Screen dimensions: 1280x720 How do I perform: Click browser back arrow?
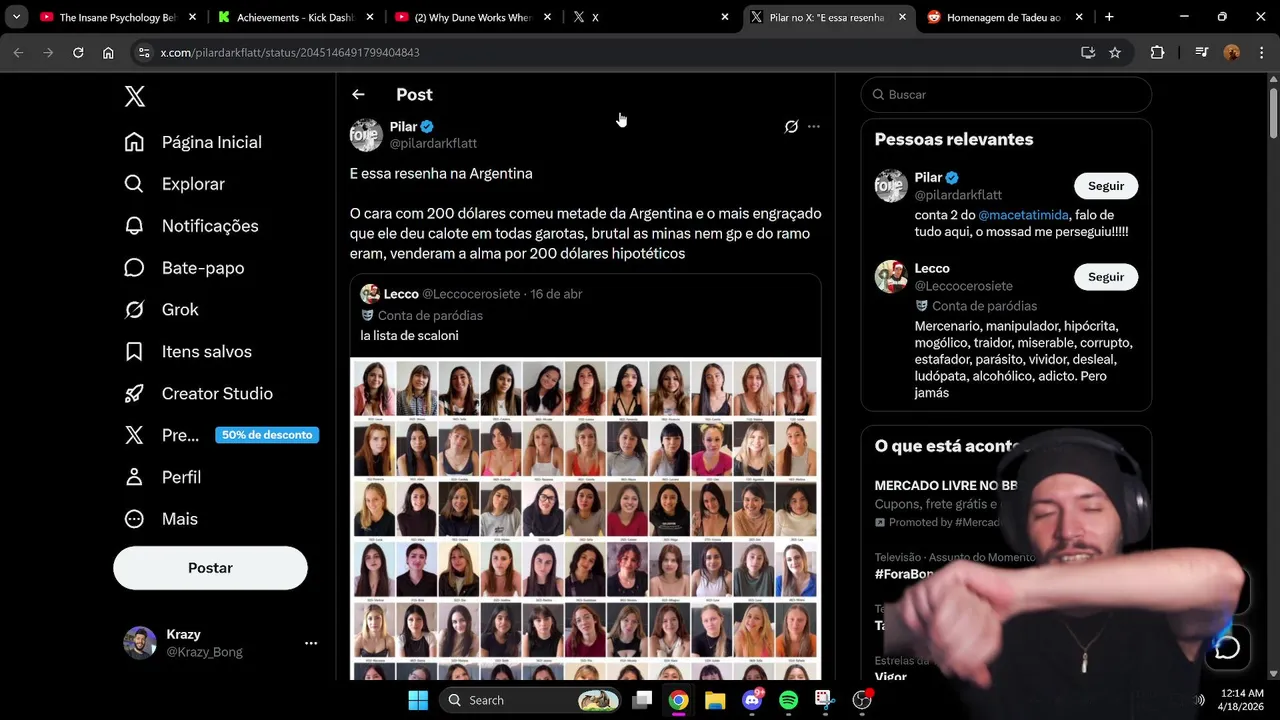click(x=18, y=52)
